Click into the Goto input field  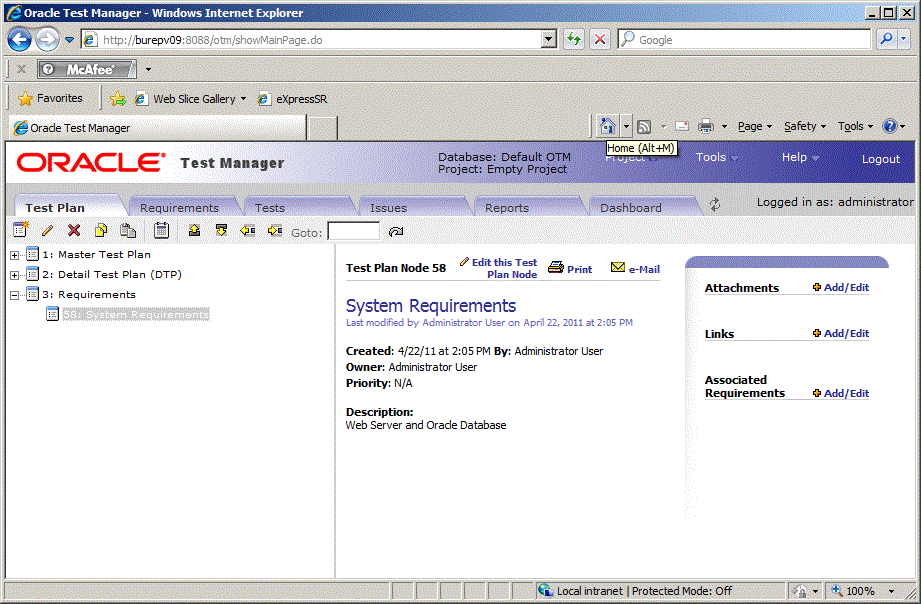pyautogui.click(x=354, y=231)
